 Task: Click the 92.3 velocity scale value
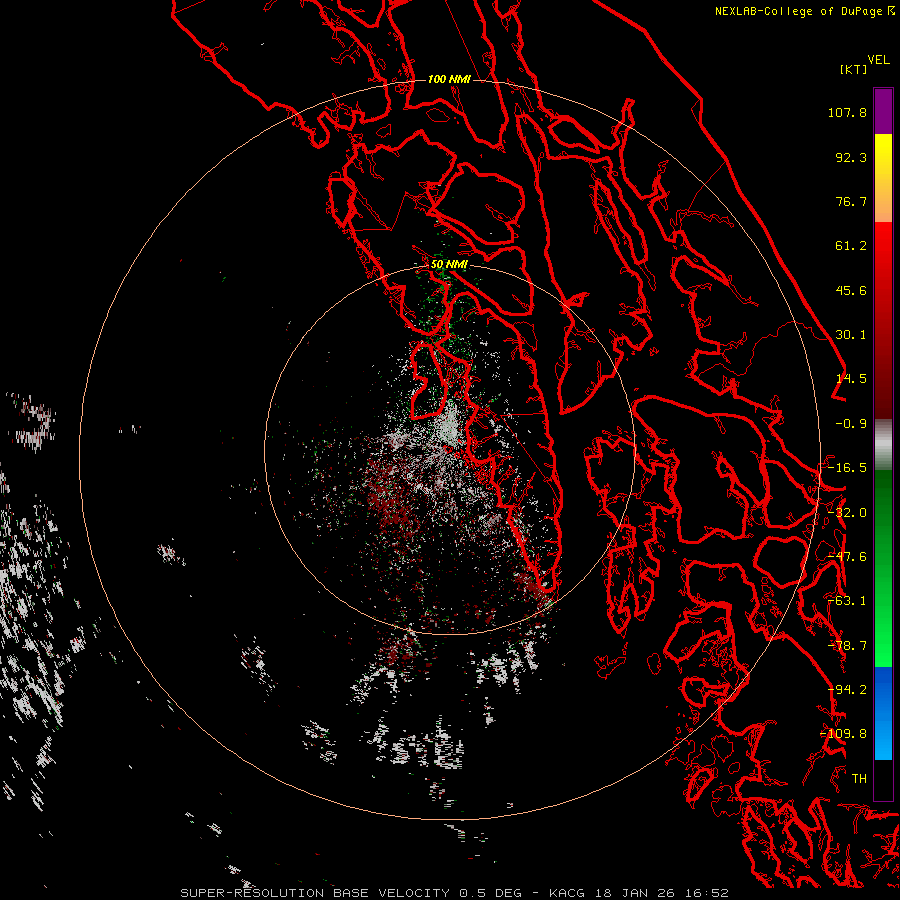[x=851, y=157]
